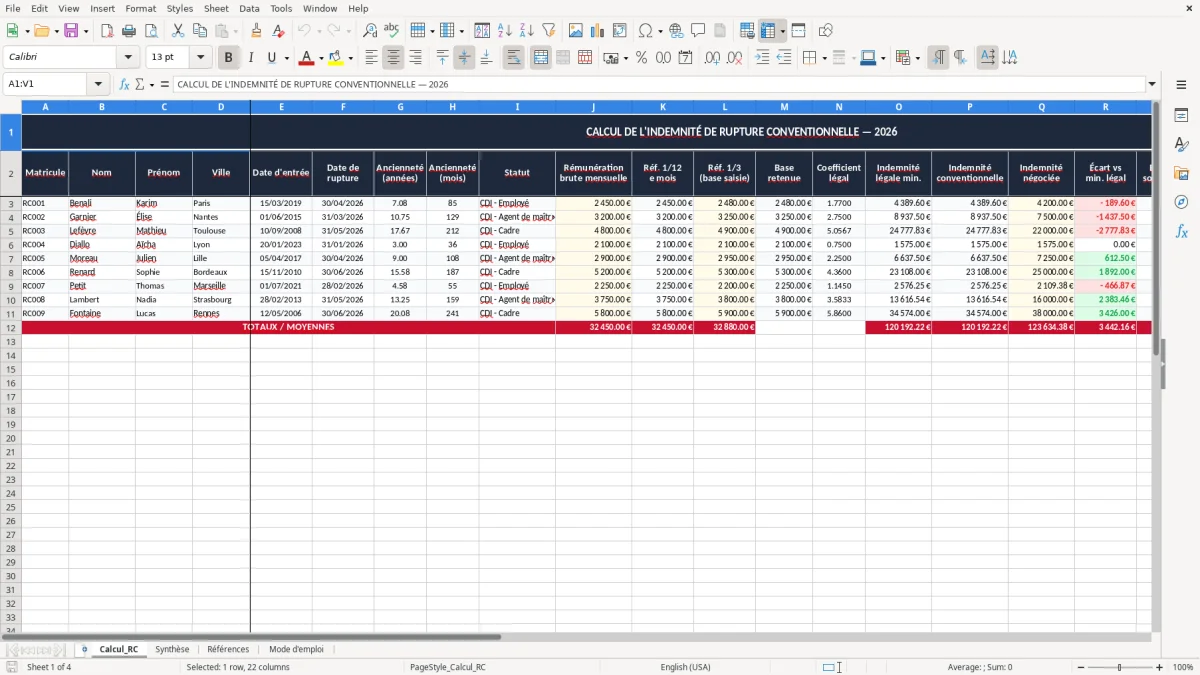Toggle Wrap Text
This screenshot has height=675, width=1200.
(514, 58)
